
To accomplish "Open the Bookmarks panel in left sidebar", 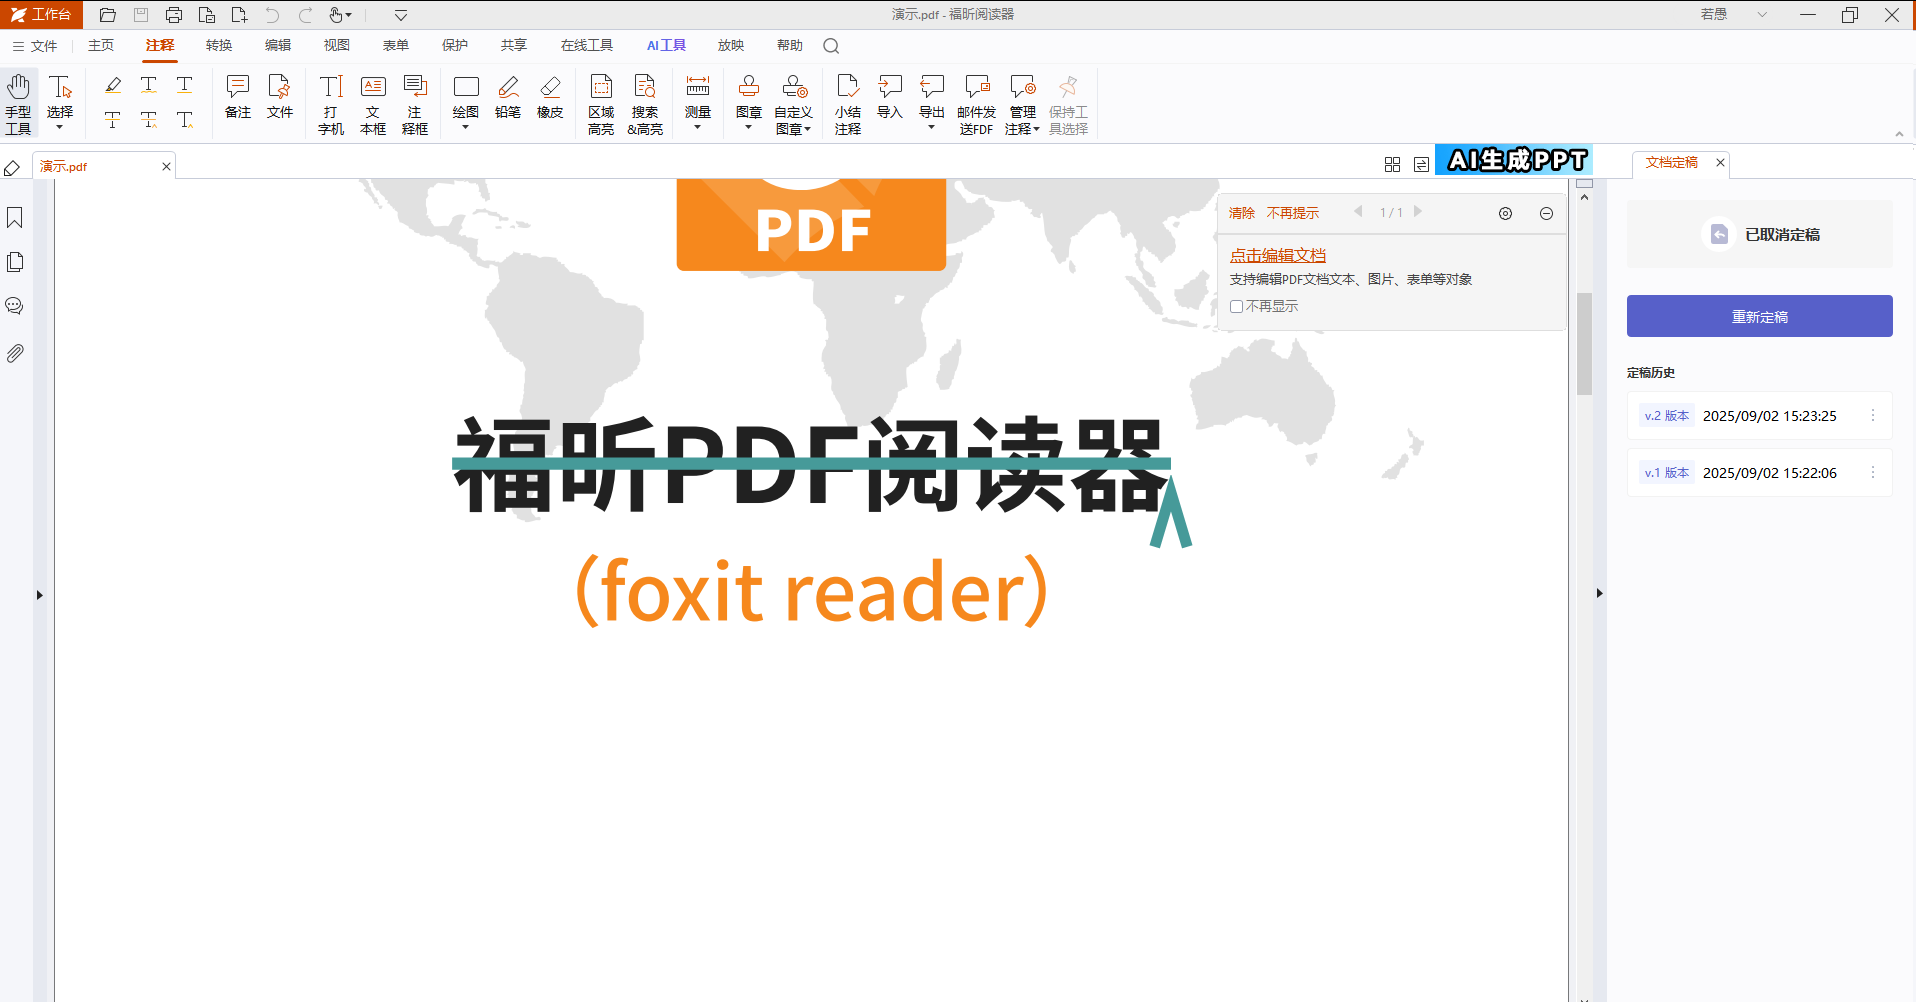I will pos(15,218).
